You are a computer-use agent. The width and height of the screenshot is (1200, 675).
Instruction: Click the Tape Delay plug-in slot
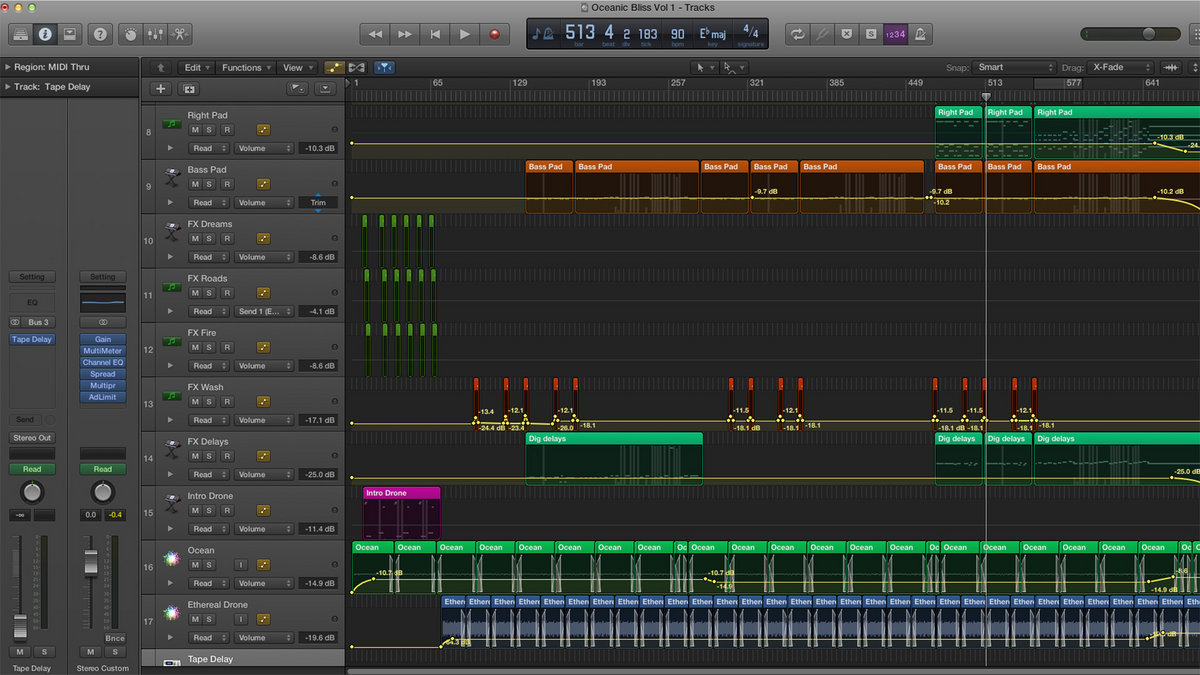tap(32, 340)
